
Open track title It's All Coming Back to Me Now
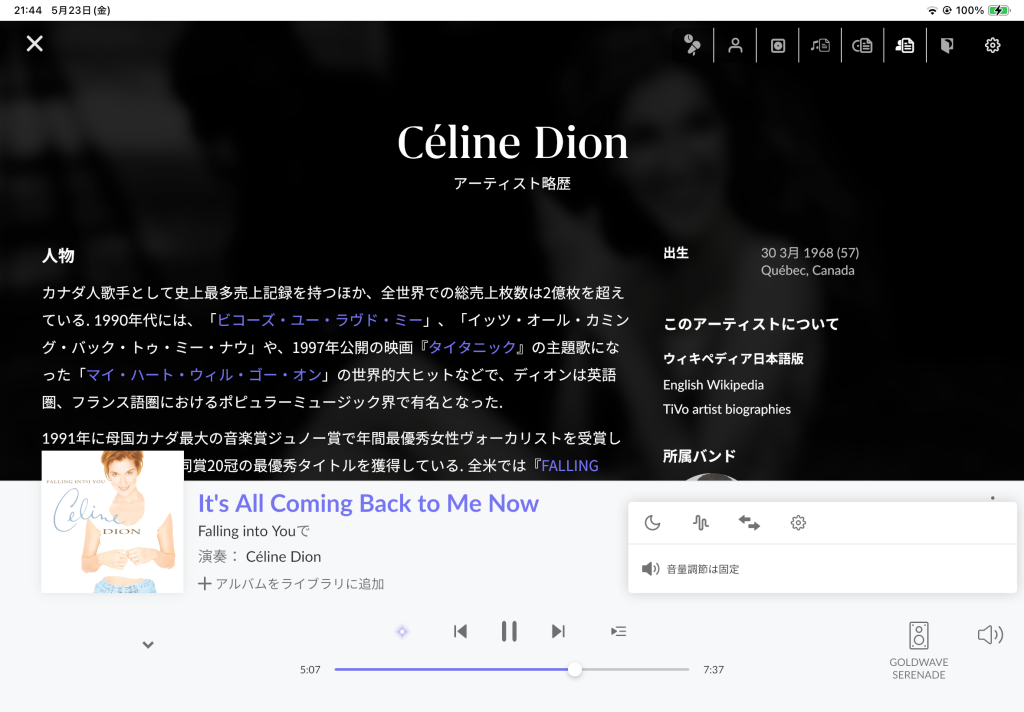(x=368, y=504)
